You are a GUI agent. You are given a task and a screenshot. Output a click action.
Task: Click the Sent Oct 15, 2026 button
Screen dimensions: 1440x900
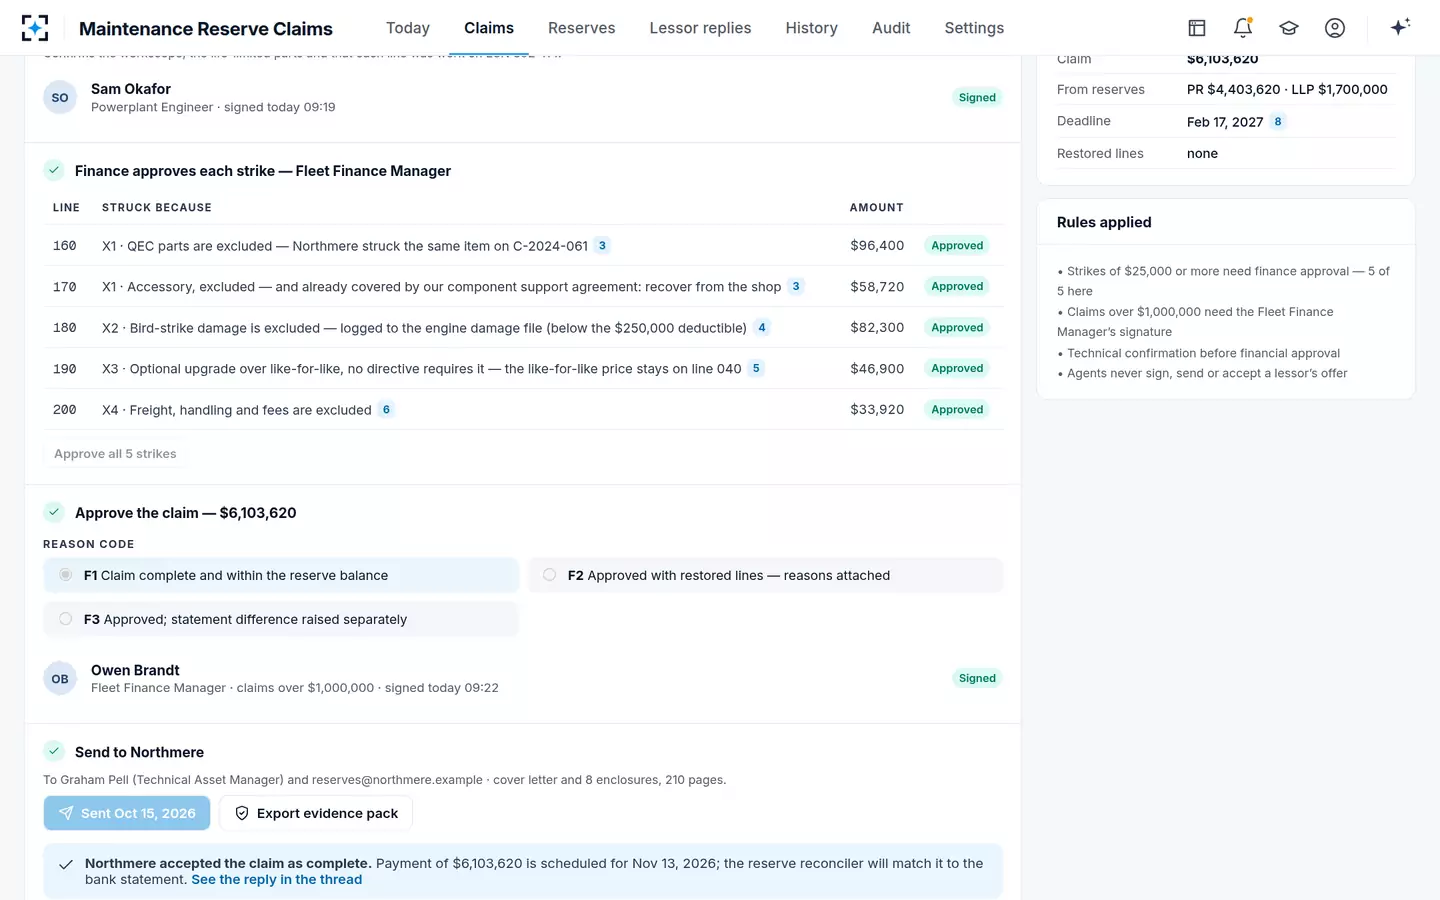127,813
